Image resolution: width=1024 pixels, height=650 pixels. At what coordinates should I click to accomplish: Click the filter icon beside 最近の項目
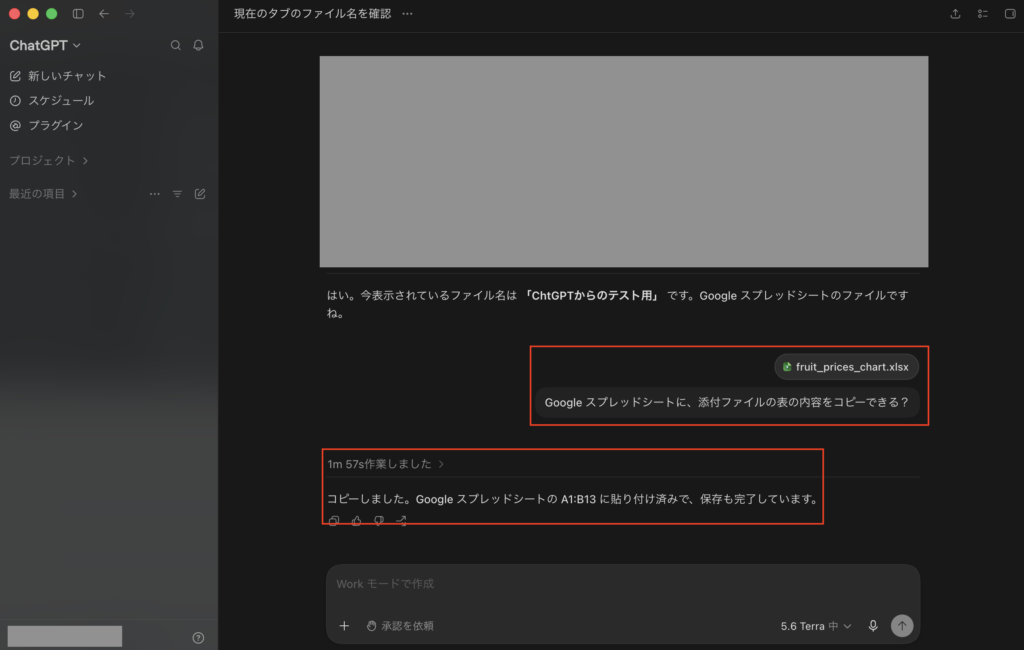coord(178,194)
